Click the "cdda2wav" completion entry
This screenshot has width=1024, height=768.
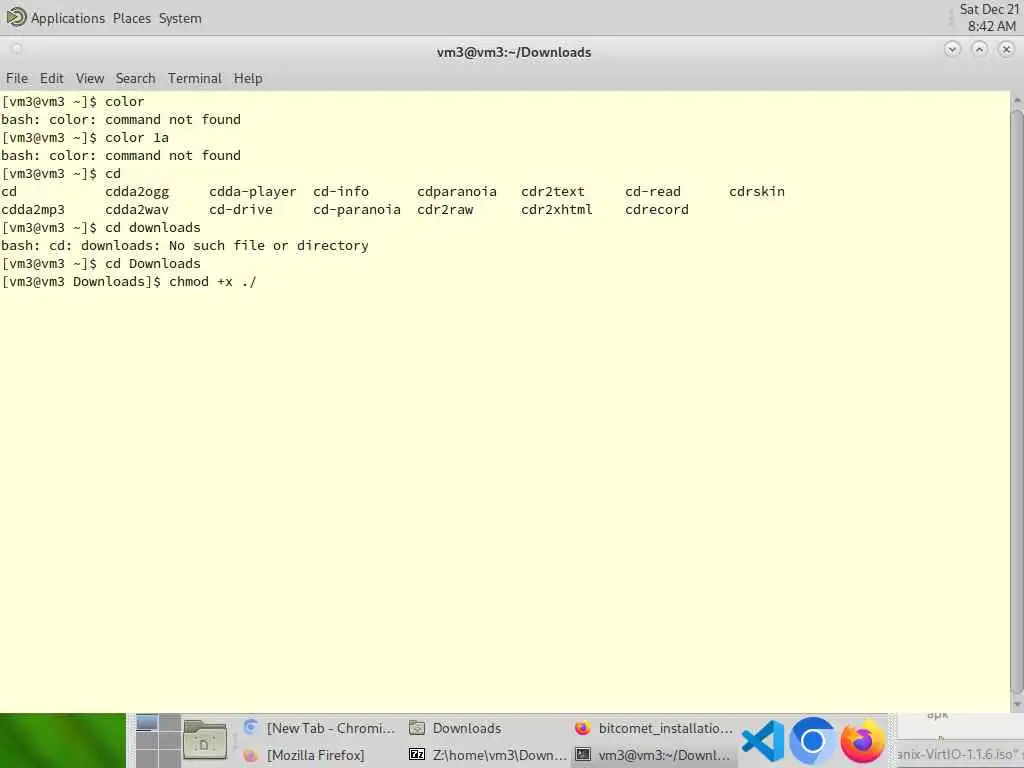click(x=137, y=210)
